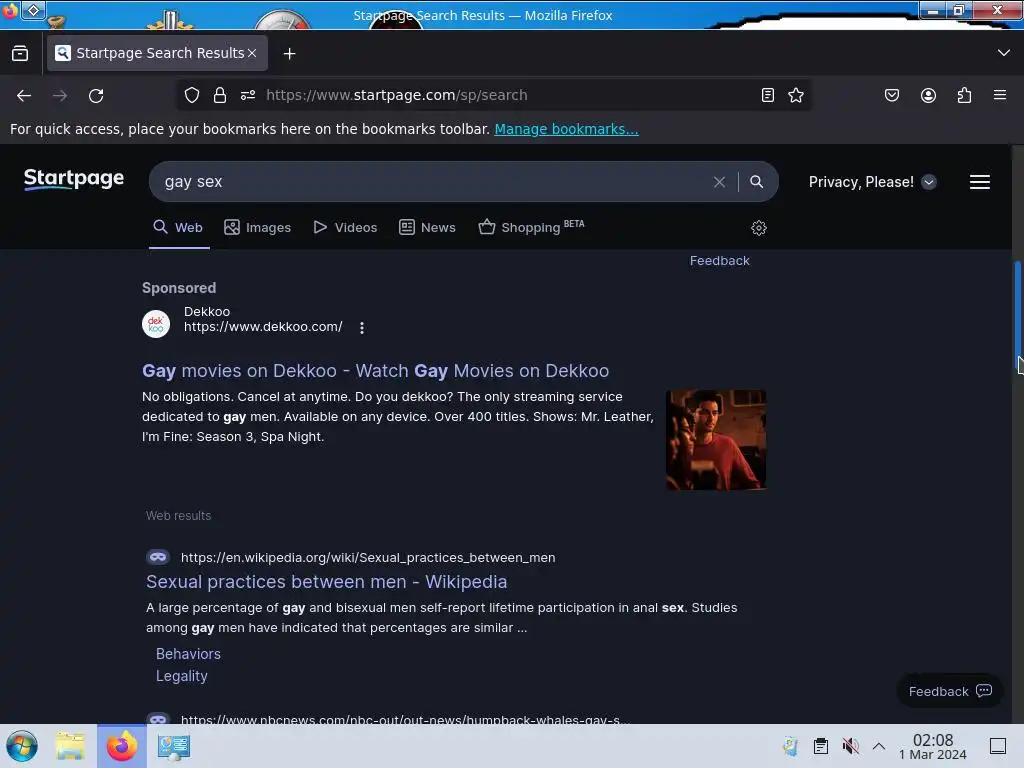
Task: Toggle reader view icon
Action: [x=767, y=95]
